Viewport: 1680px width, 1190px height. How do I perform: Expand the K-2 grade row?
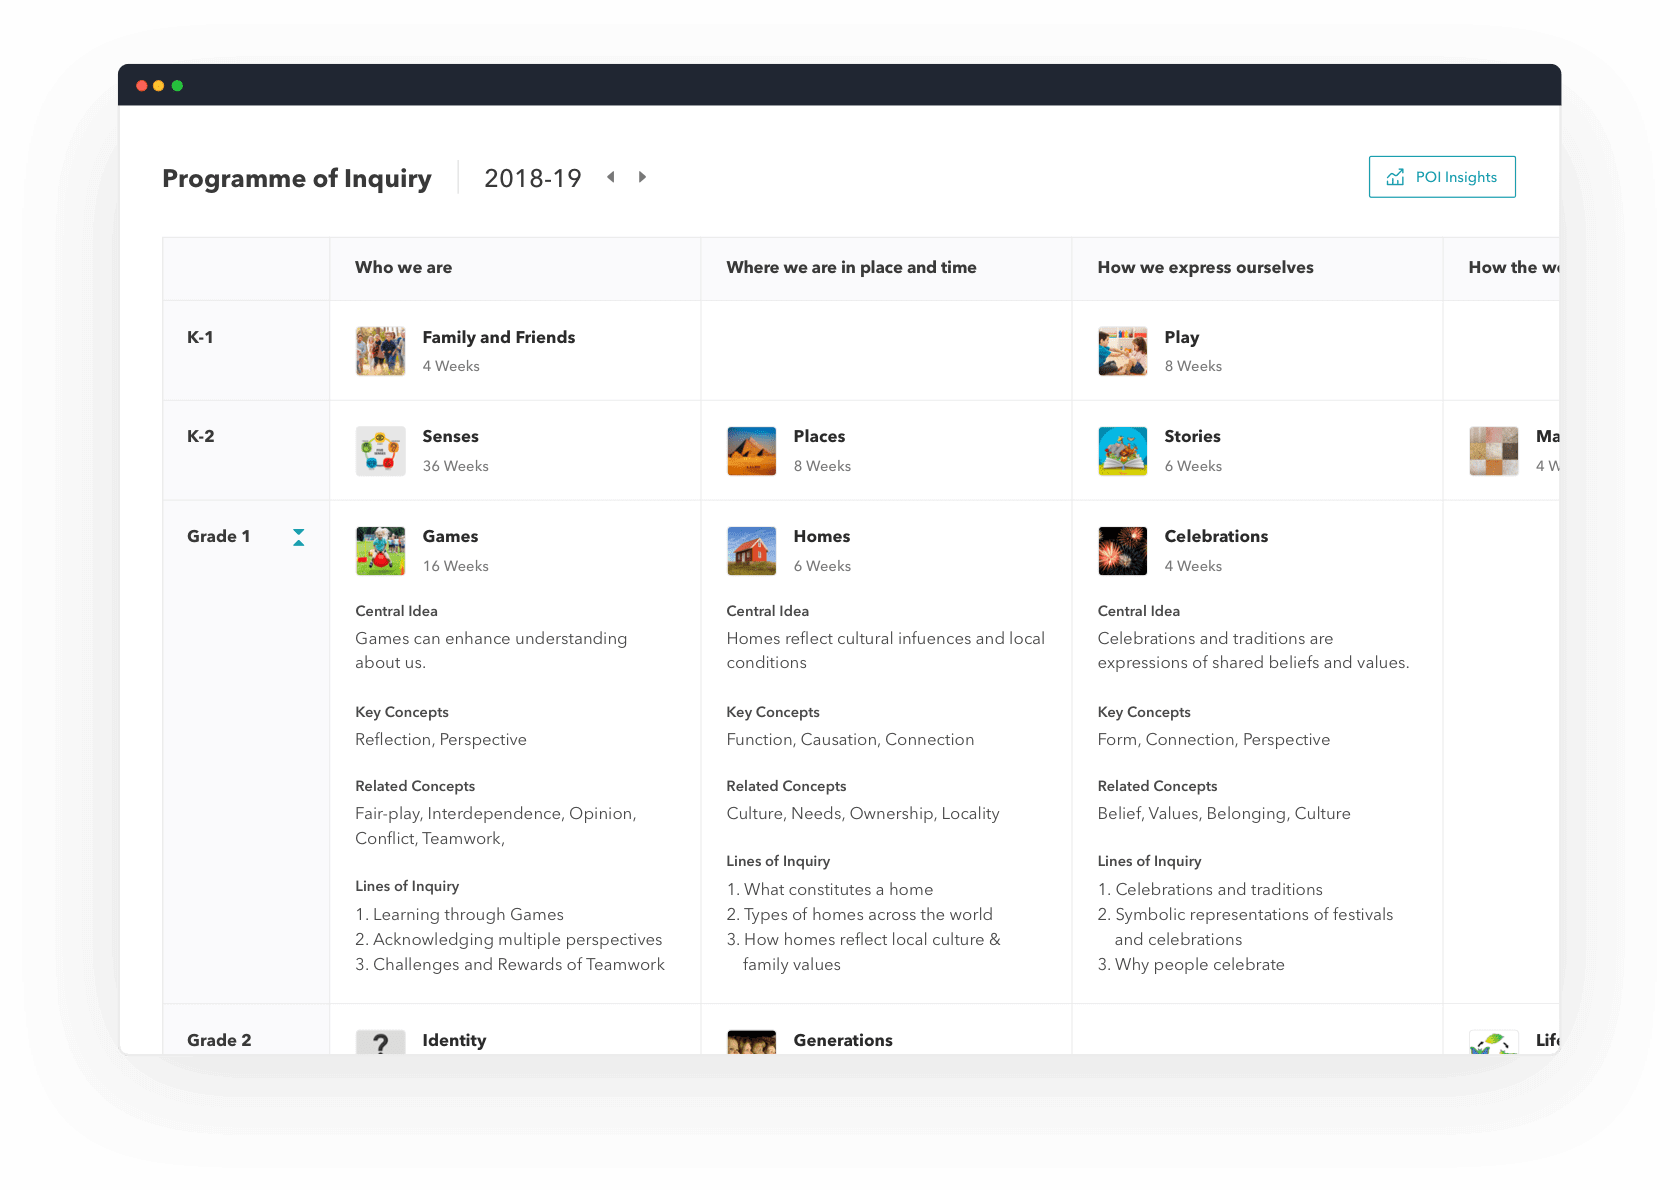[x=201, y=436]
